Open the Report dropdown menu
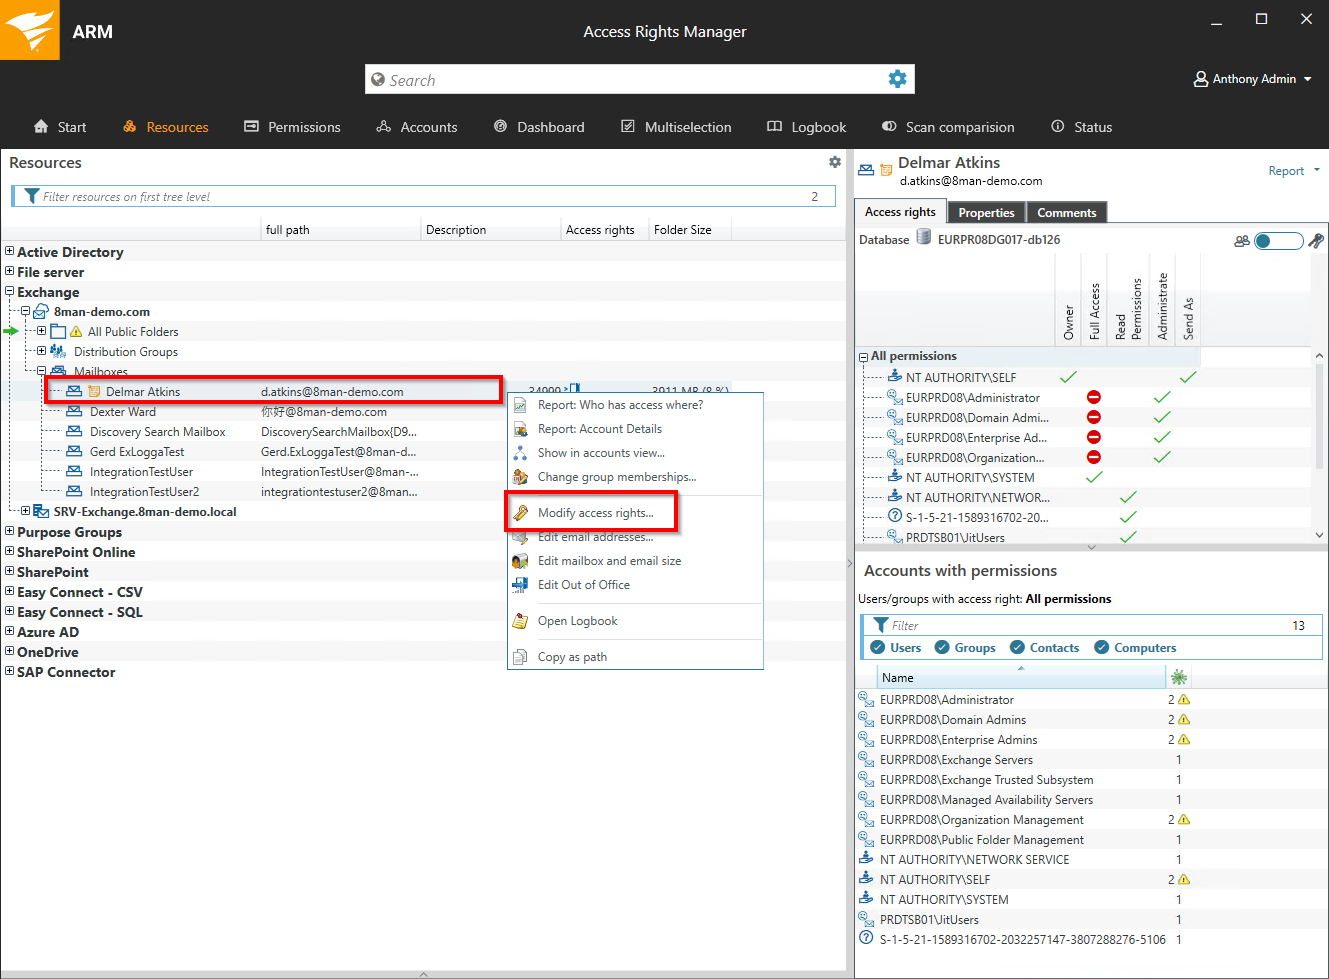 click(1293, 171)
